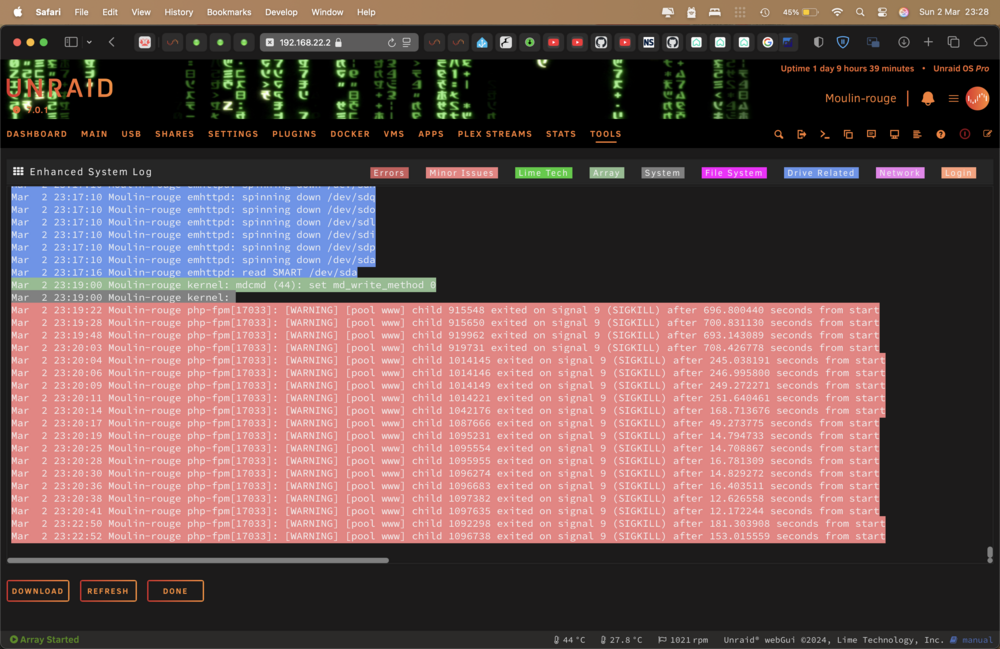Click the blue shield extension icon
The width and height of the screenshot is (1000, 649).
(843, 42)
